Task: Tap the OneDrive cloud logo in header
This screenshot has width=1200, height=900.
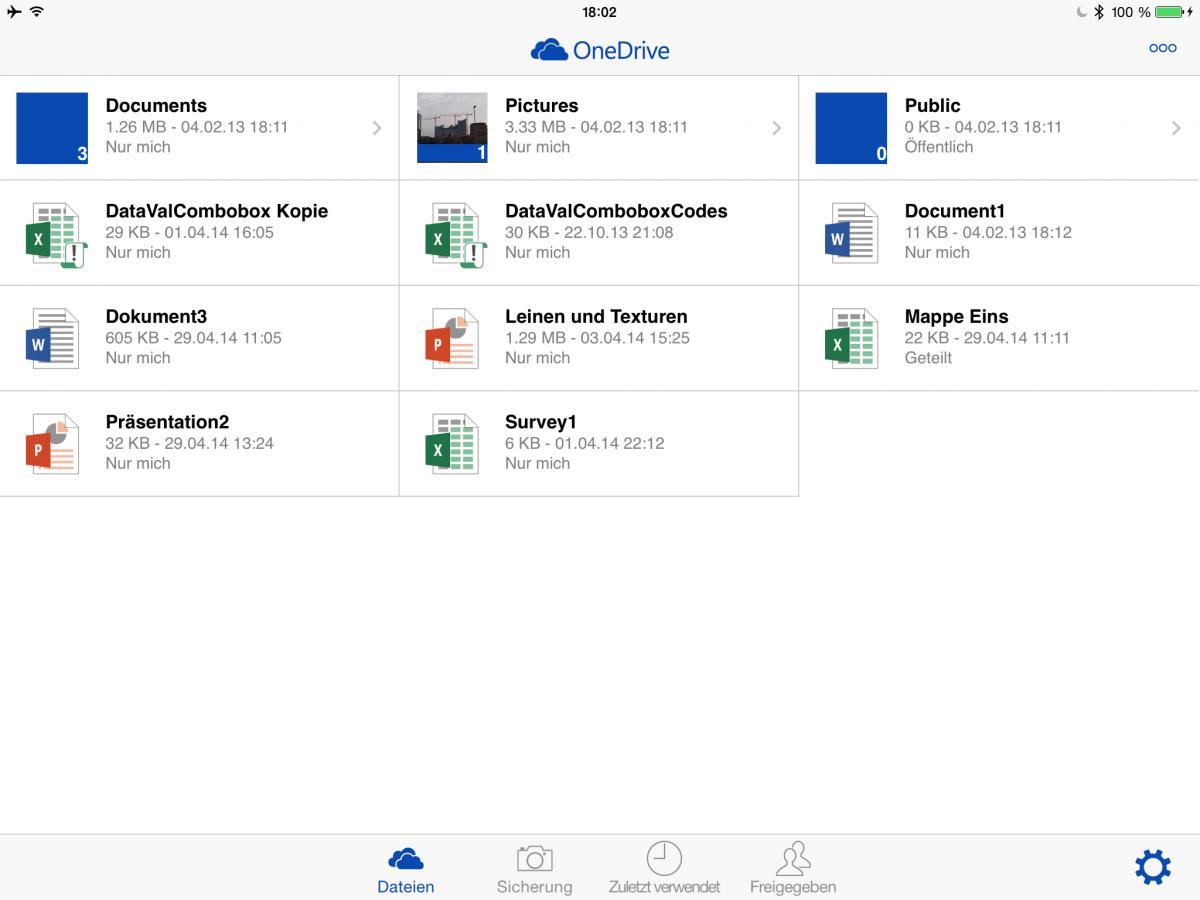Action: pyautogui.click(x=549, y=49)
